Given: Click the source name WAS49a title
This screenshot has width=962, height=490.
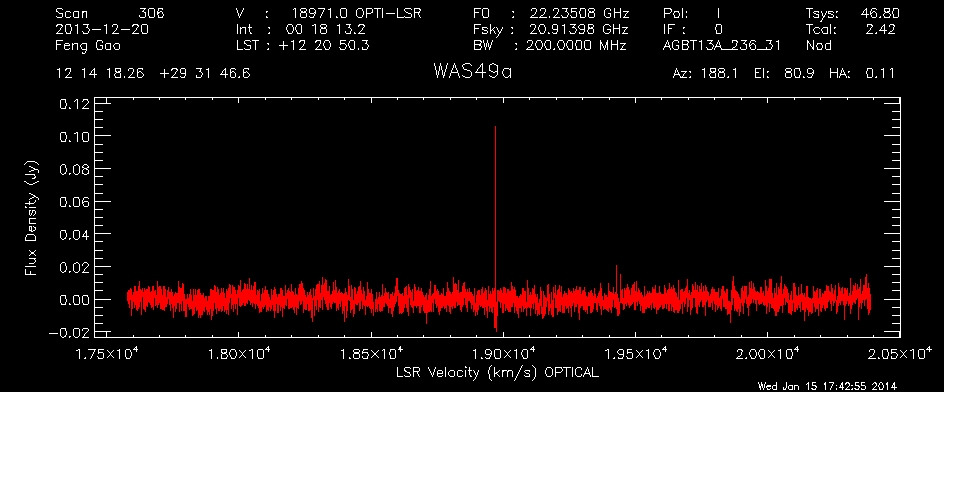Looking at the screenshot, I should [x=472, y=72].
